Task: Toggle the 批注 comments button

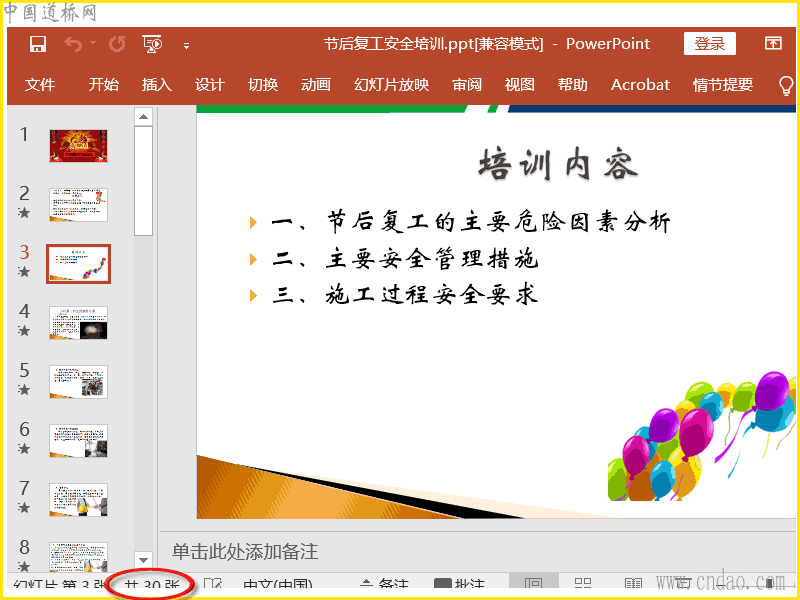Action: [459, 585]
